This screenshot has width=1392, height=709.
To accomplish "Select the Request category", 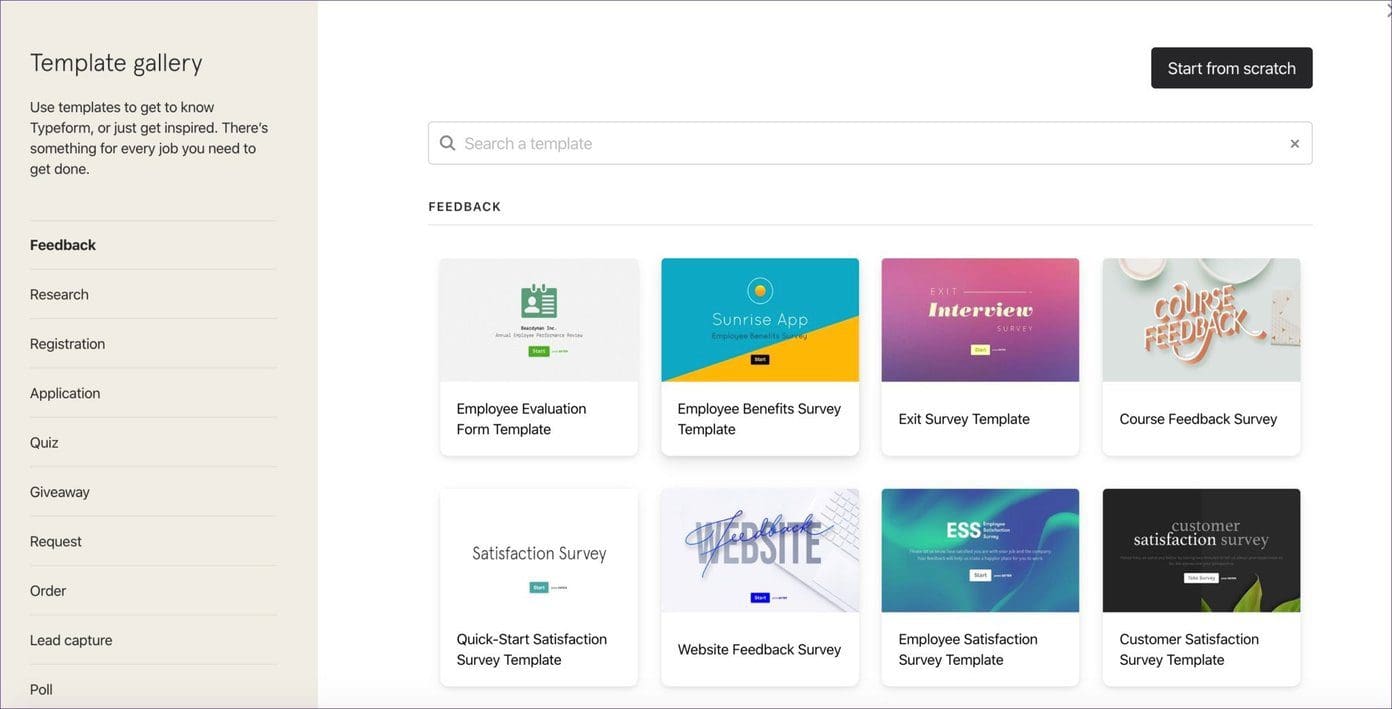I will click(56, 541).
